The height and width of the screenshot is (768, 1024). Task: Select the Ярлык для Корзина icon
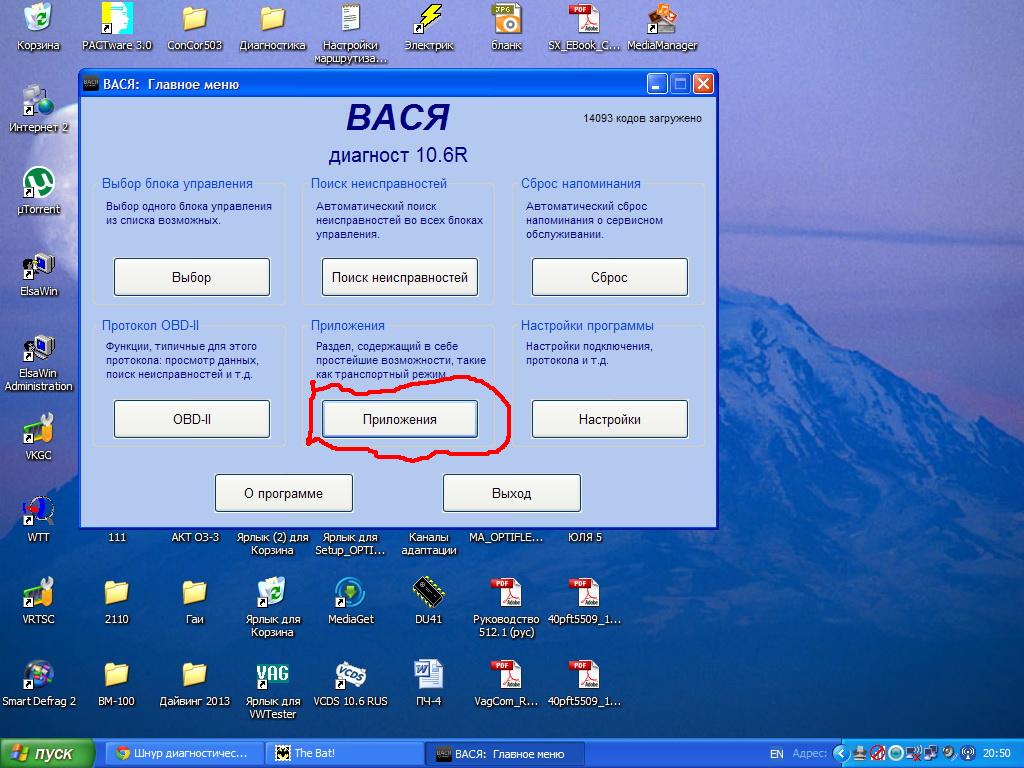[x=272, y=593]
